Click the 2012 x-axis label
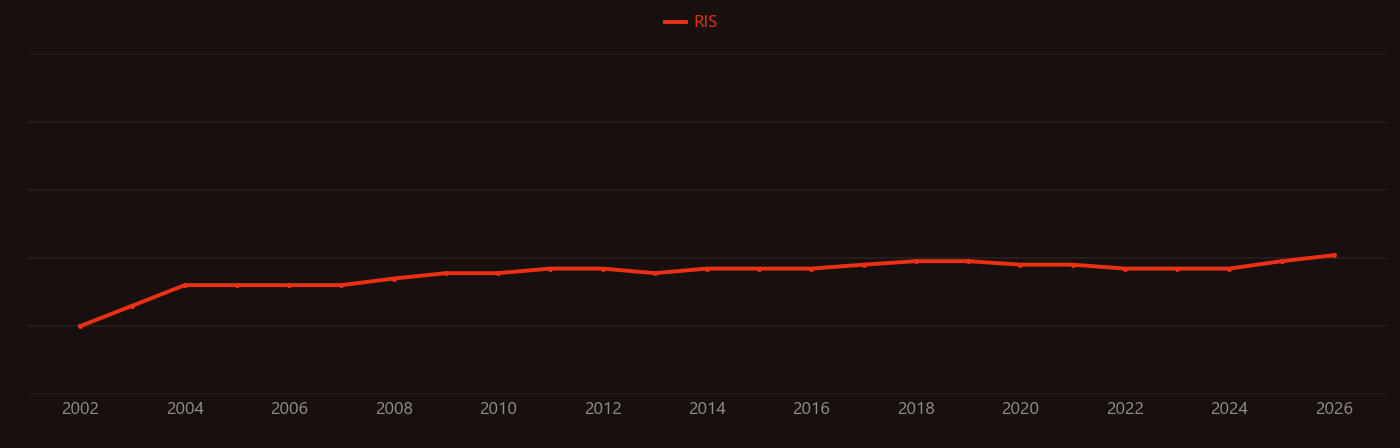This screenshot has height=448, width=1400. click(603, 409)
